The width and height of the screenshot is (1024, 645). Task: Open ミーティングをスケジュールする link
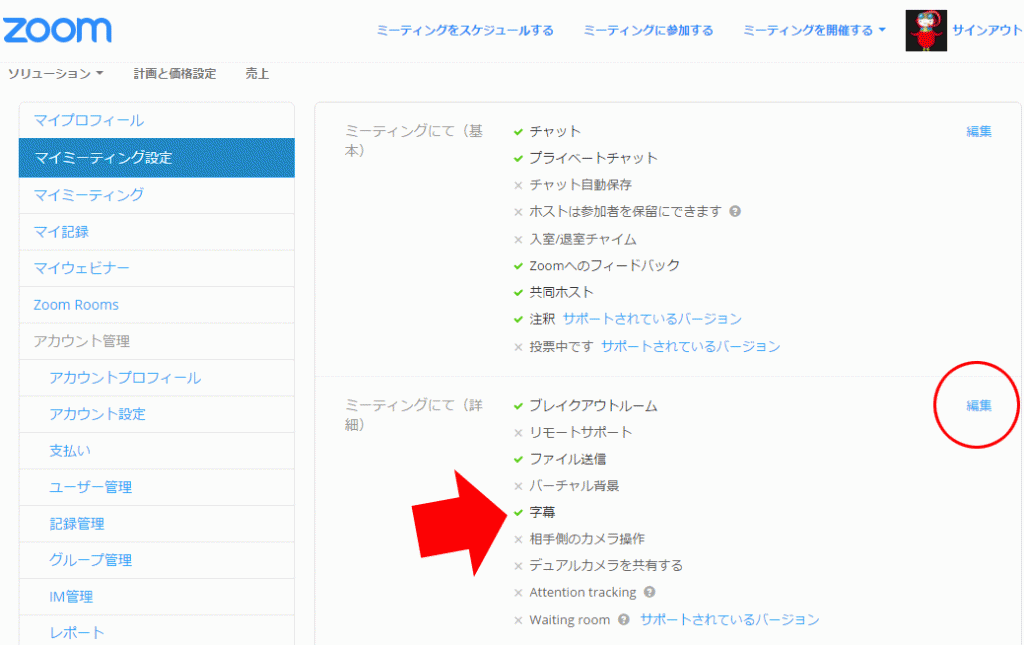coord(465,30)
